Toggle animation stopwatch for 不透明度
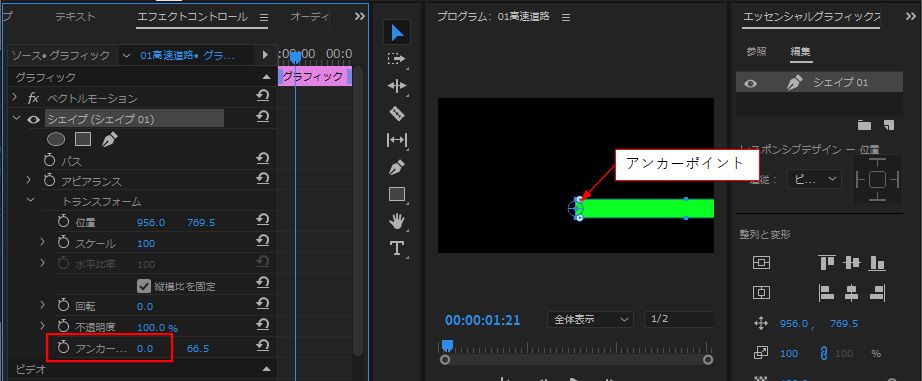Viewport: 922px width, 381px height. pos(64,326)
